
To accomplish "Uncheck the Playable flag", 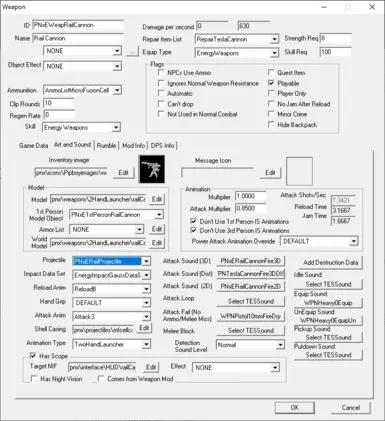I will (x=271, y=83).
